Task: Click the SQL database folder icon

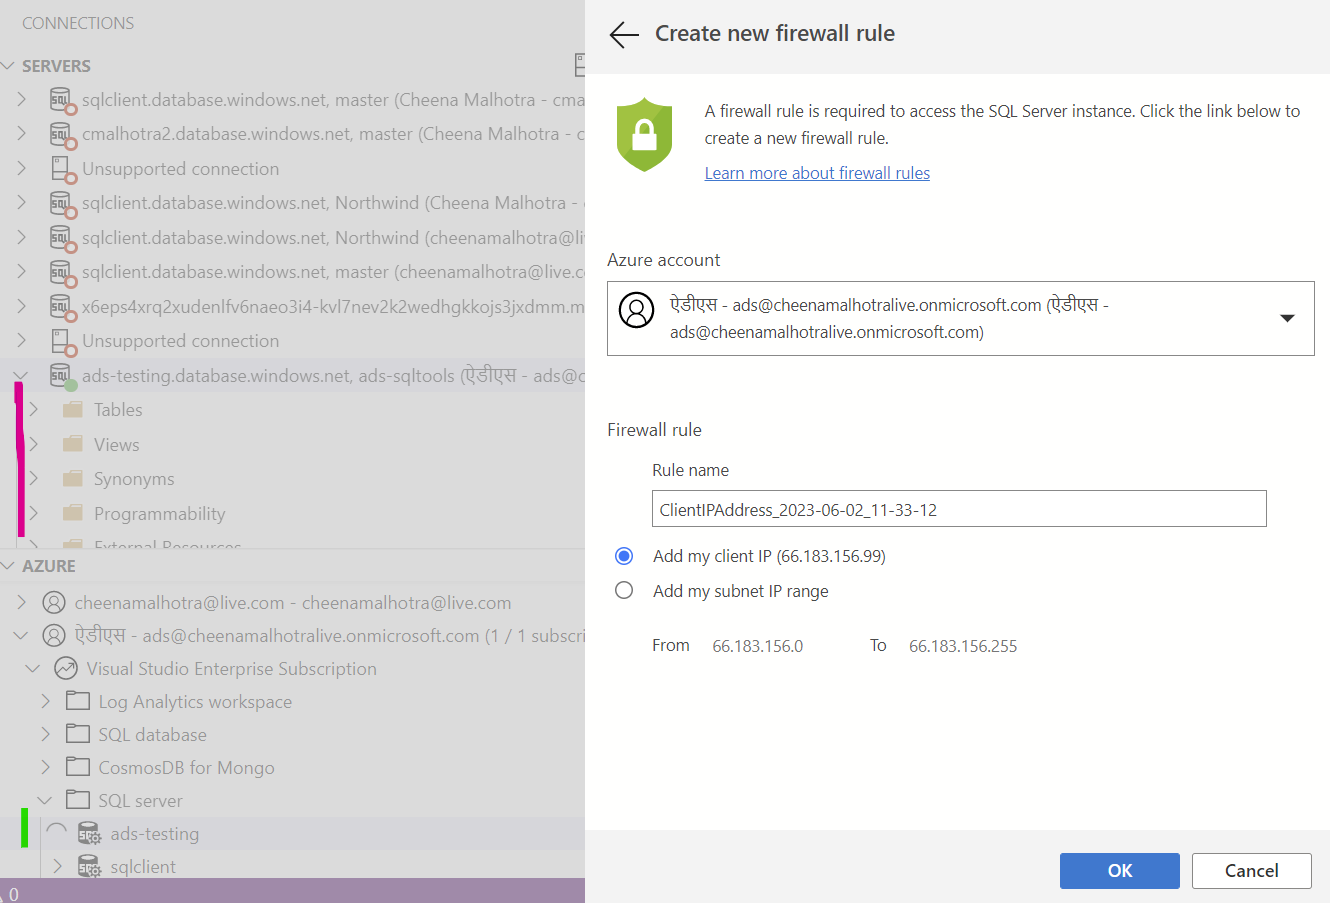Action: coord(79,734)
